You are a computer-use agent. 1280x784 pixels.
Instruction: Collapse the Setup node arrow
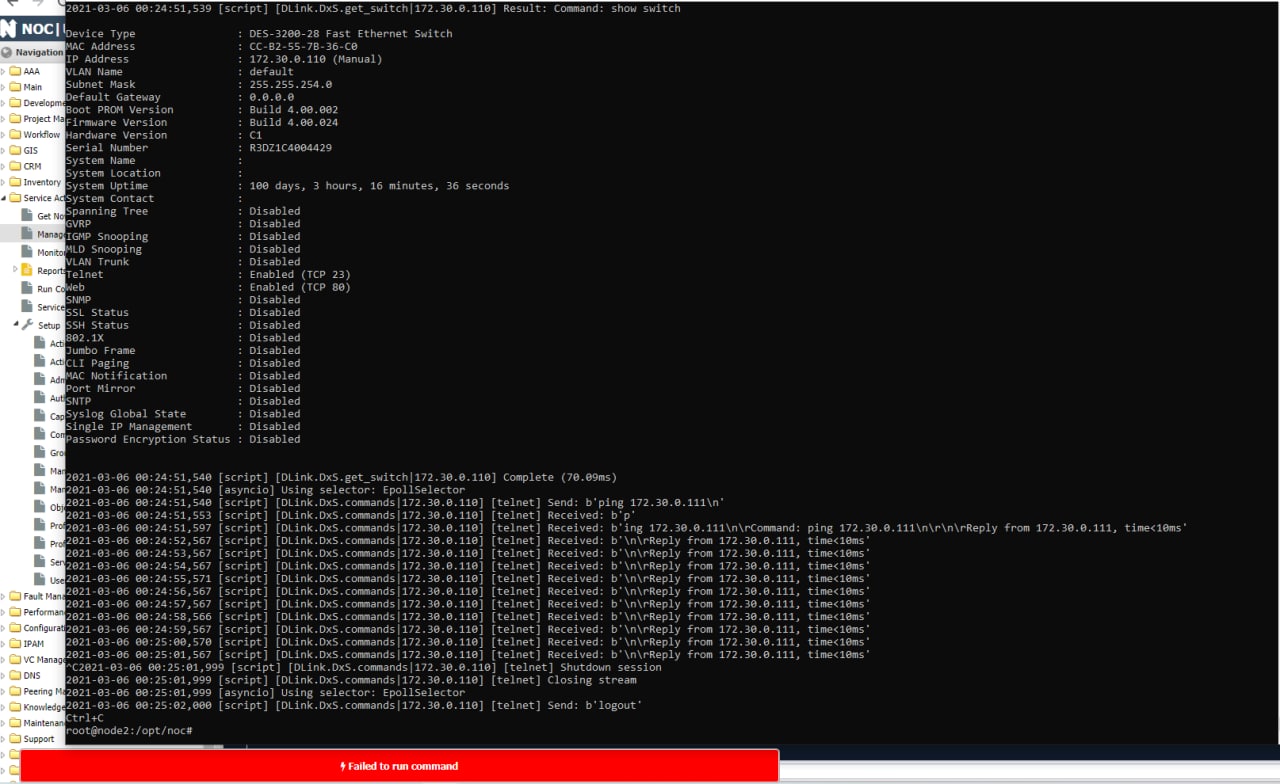pyautogui.click(x=15, y=325)
